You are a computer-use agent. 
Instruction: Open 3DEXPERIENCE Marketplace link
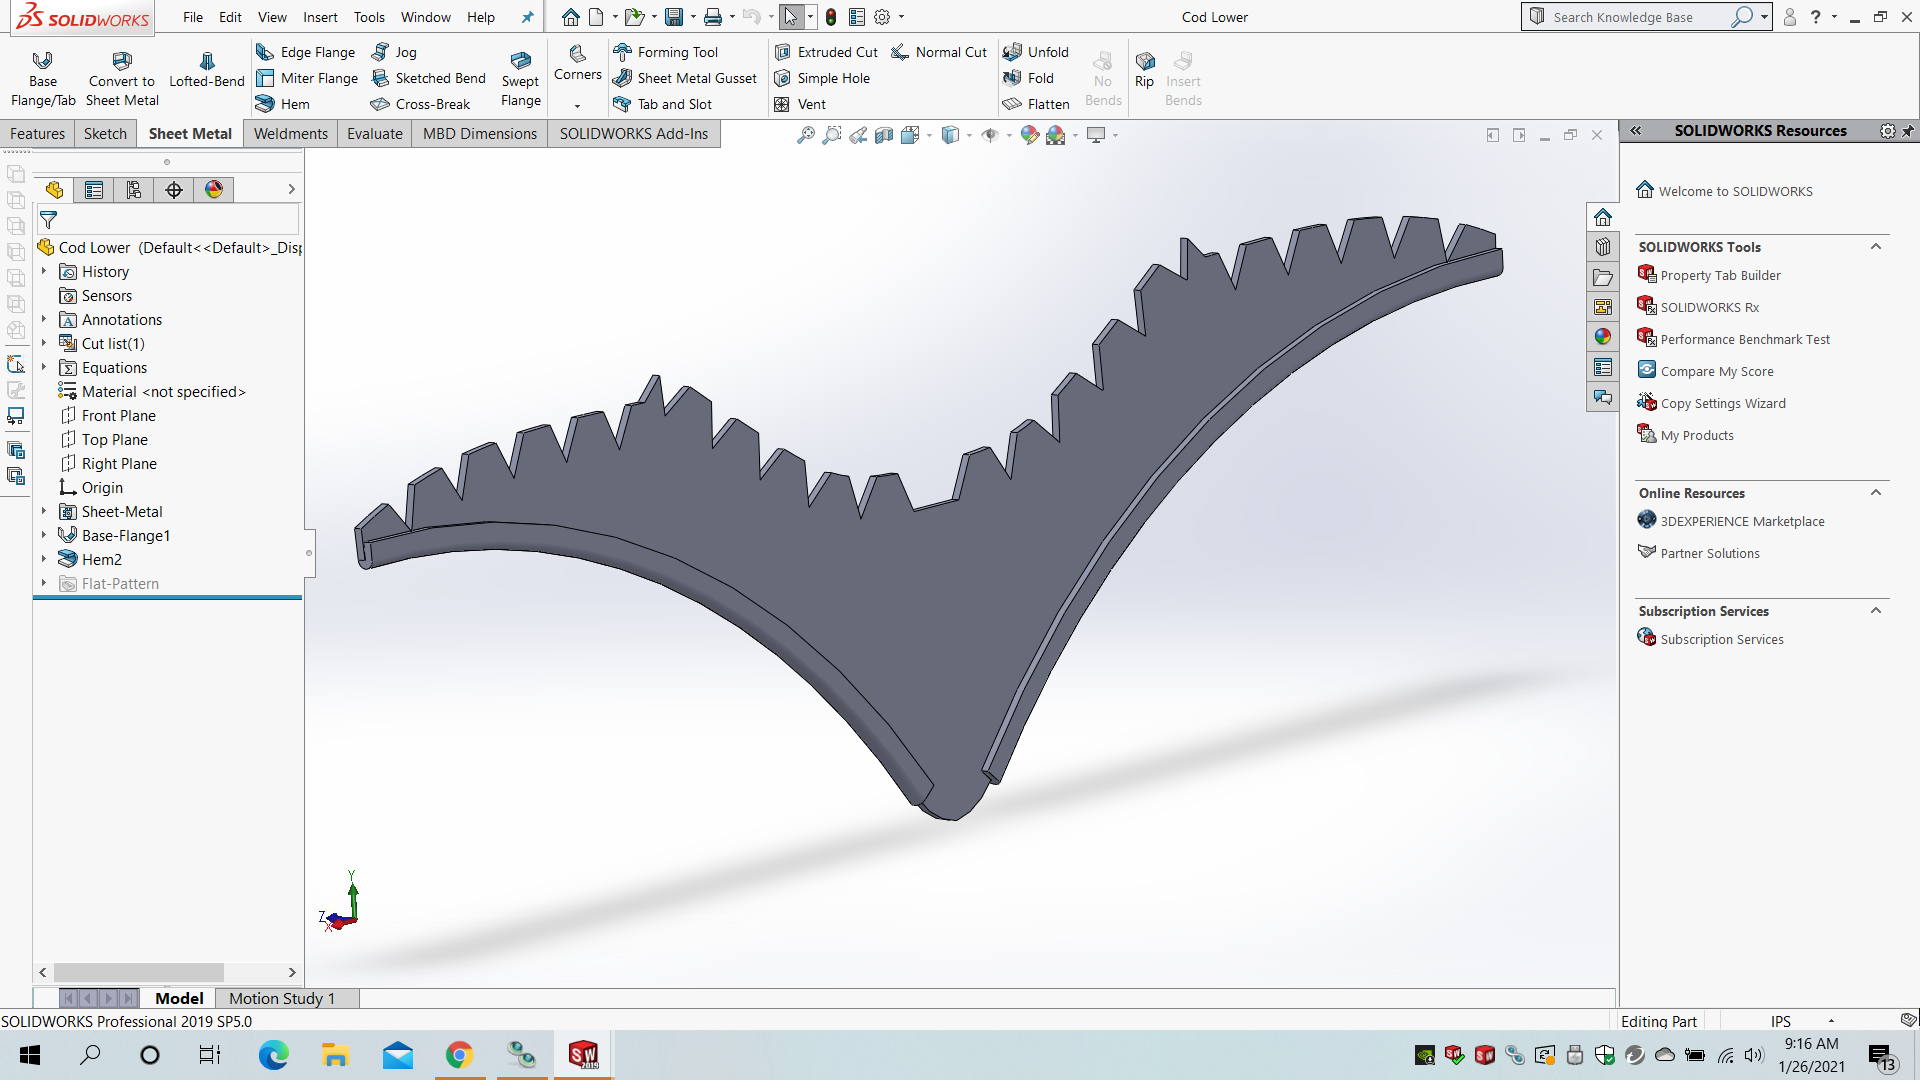[x=1745, y=521]
